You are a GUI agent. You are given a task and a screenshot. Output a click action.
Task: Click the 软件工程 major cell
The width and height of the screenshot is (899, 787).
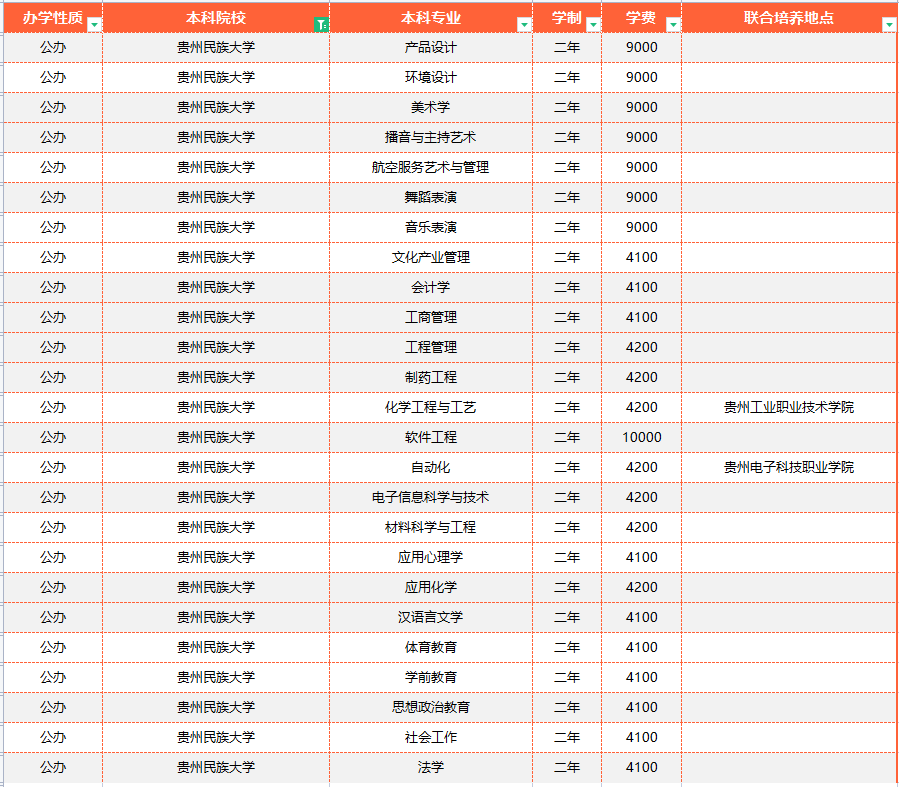coord(431,437)
